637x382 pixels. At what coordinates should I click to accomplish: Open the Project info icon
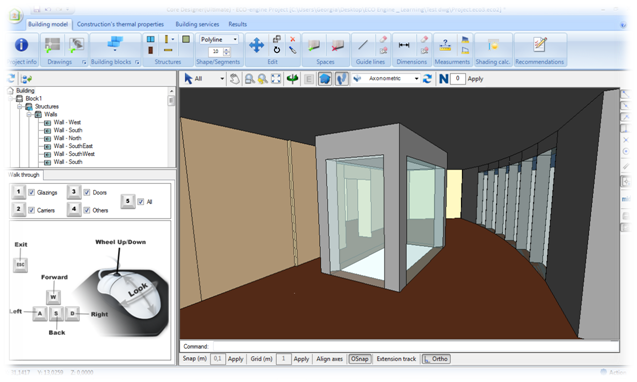click(22, 45)
